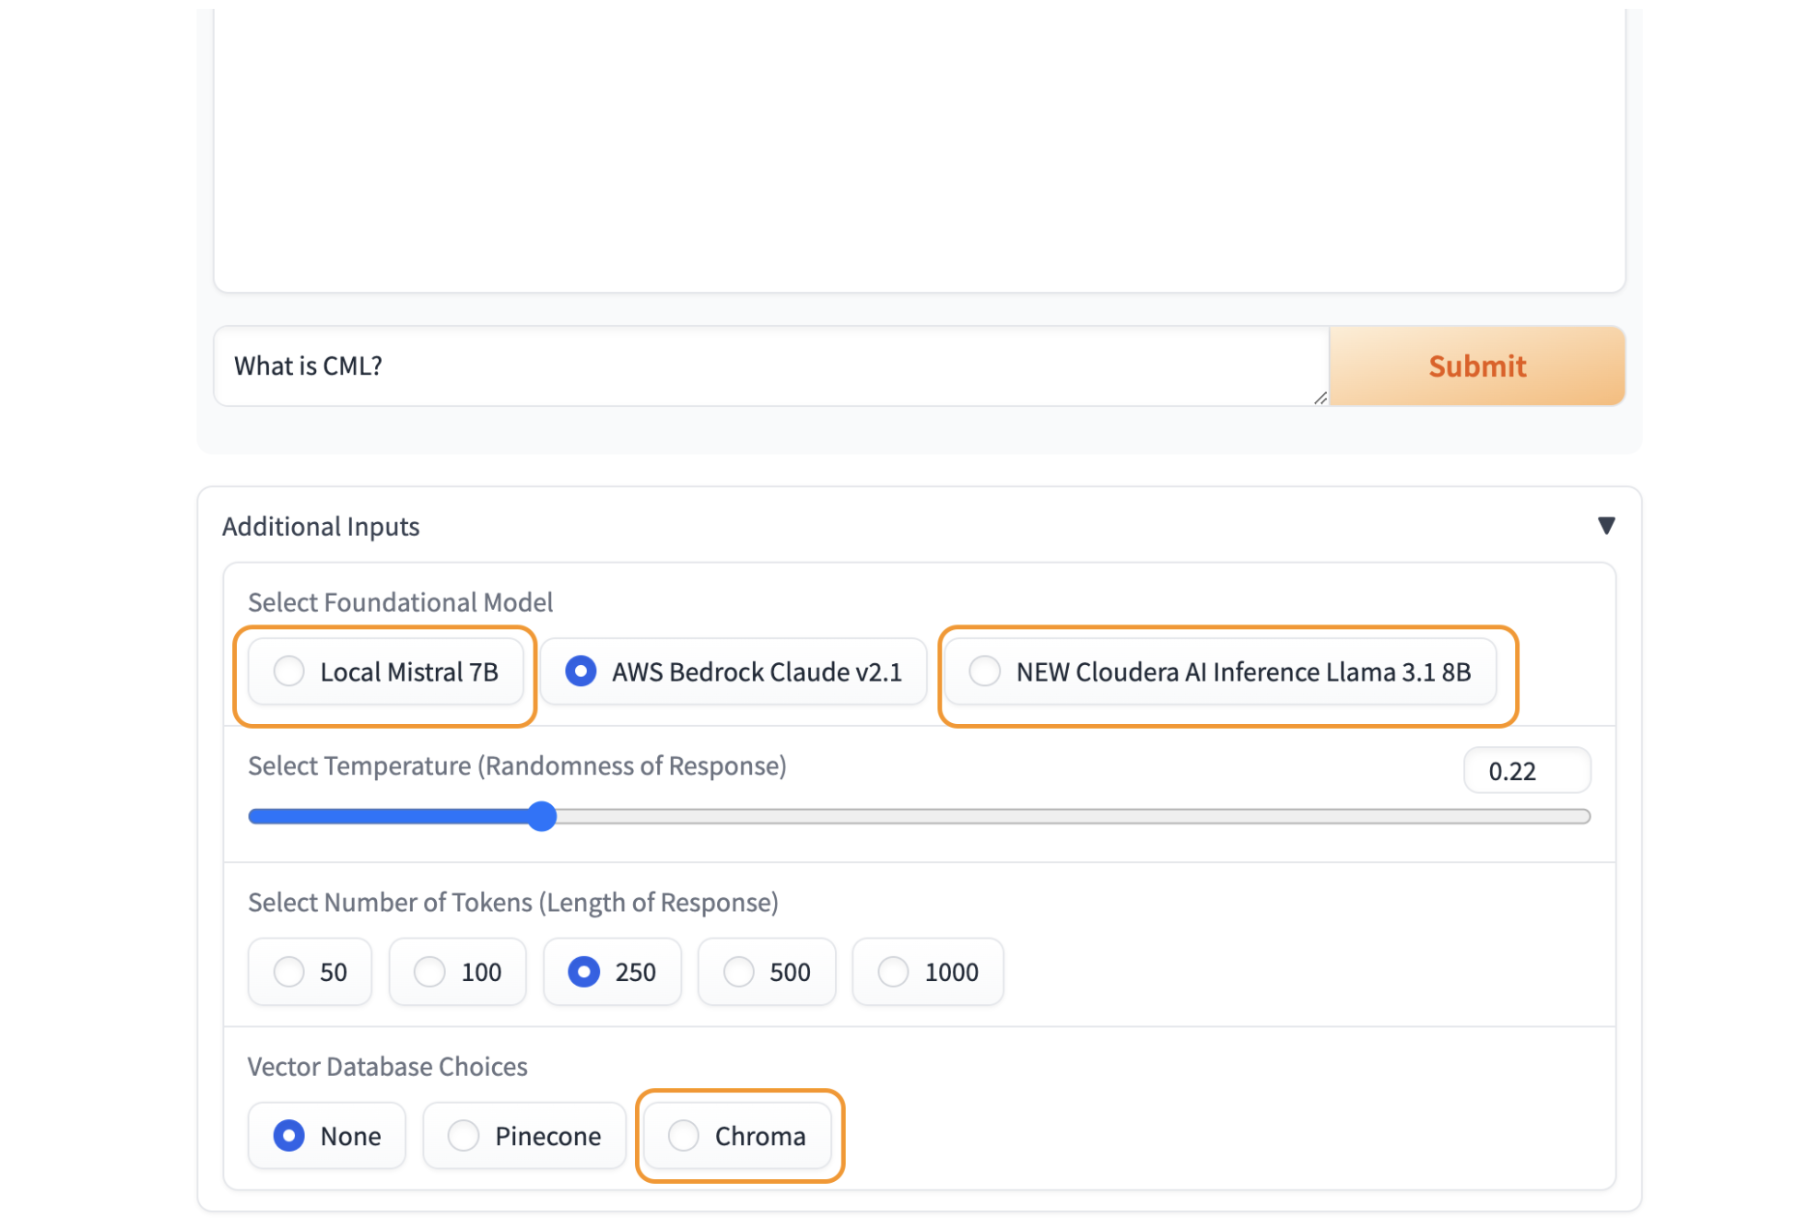Select Local Mistral 7B model
The image size is (1820, 1232).
pos(386,672)
